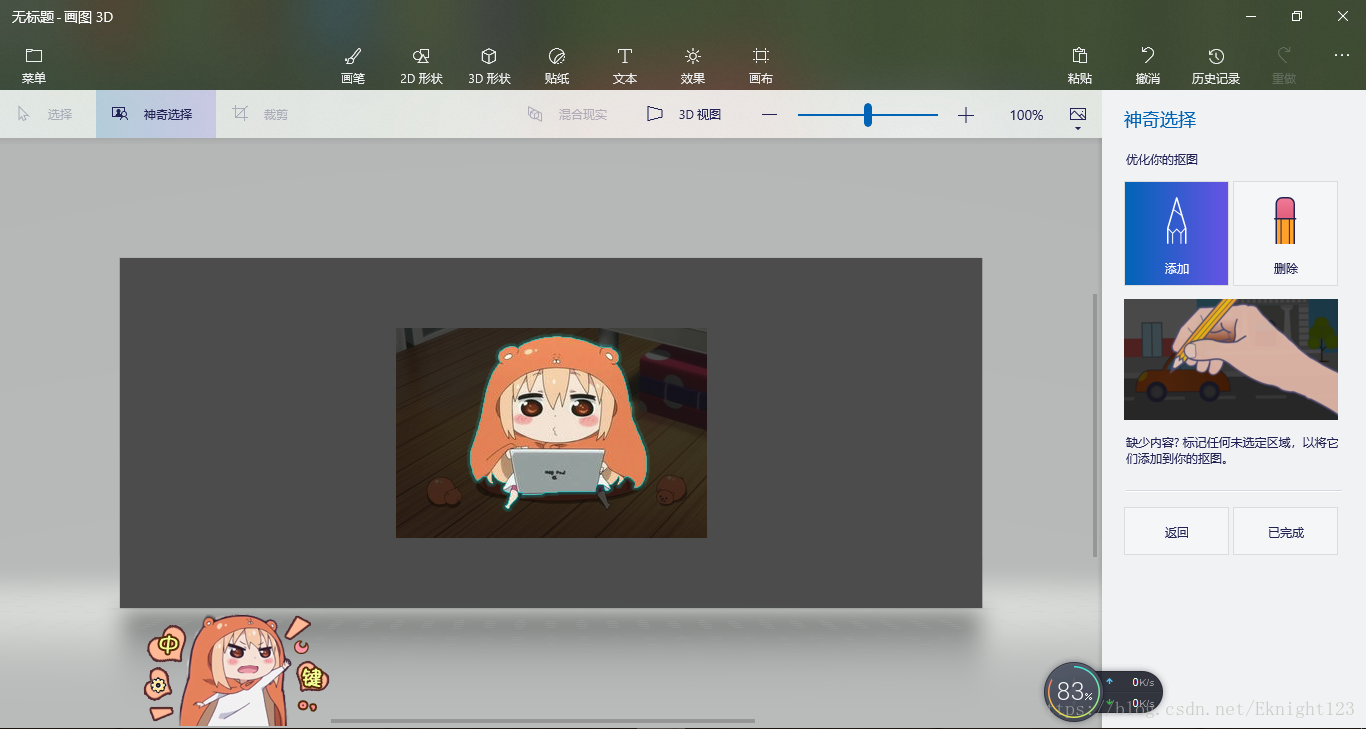Open the 画布 canvas tab
This screenshot has width=1366, height=729.
[761, 65]
